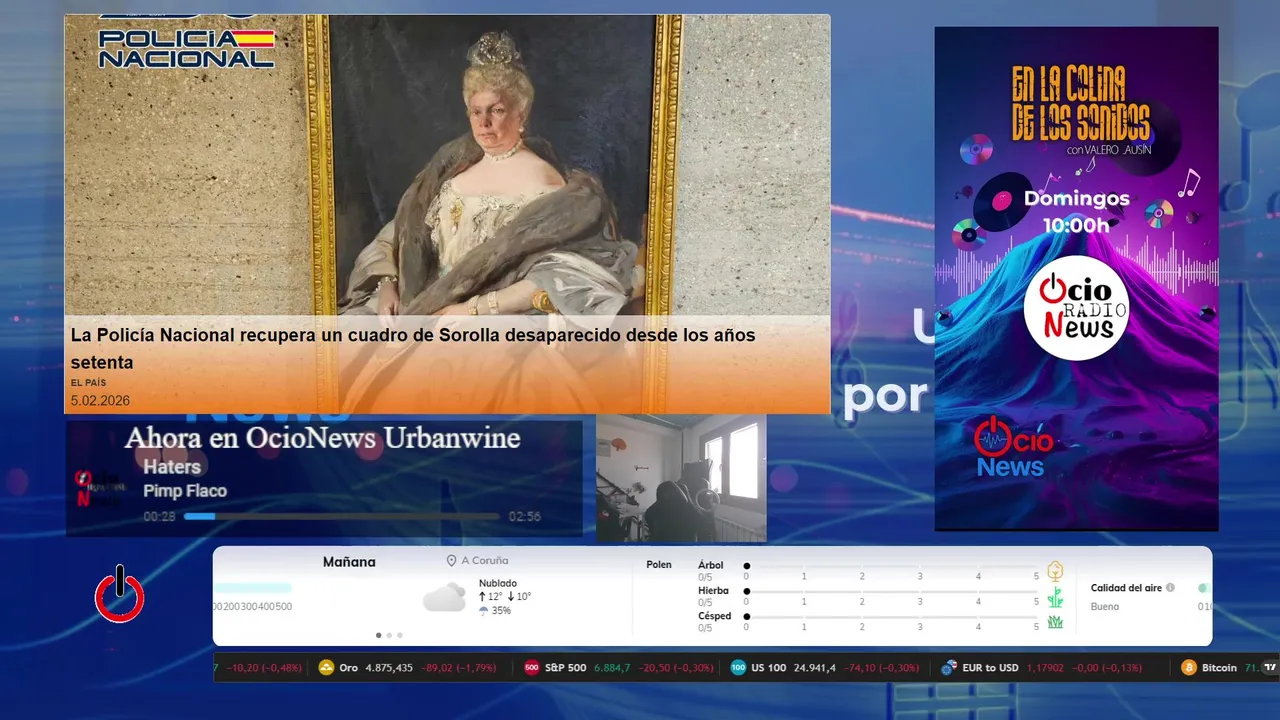Click the news date 5.02.2026
The width and height of the screenshot is (1280, 720).
click(x=100, y=400)
